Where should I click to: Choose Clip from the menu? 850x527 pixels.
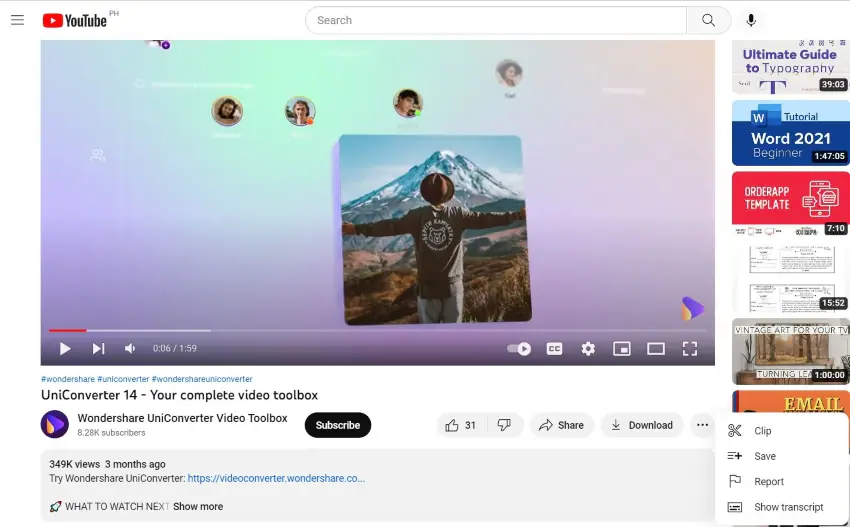point(782,430)
